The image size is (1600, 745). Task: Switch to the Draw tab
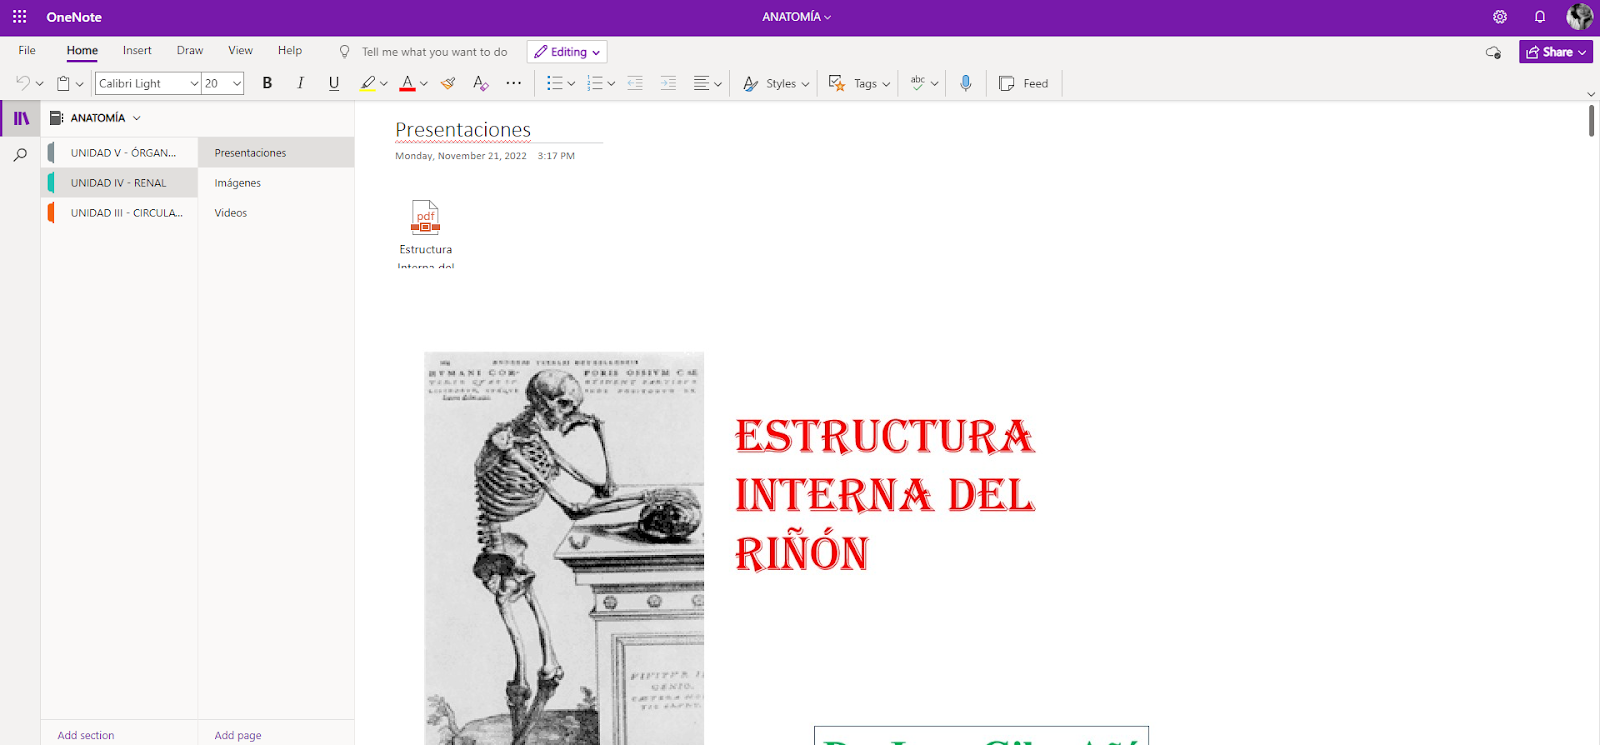pos(190,51)
